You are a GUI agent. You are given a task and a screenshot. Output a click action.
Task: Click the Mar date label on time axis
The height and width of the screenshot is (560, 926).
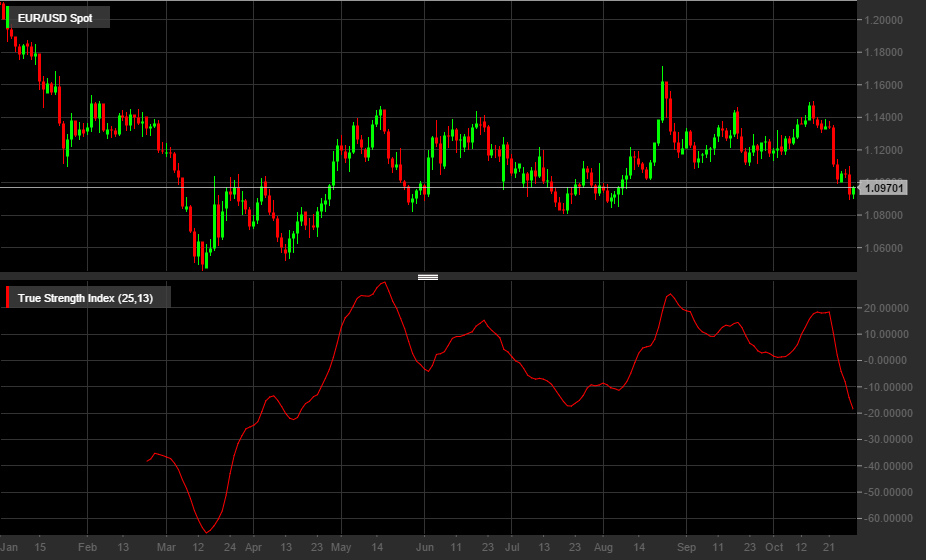click(x=166, y=547)
